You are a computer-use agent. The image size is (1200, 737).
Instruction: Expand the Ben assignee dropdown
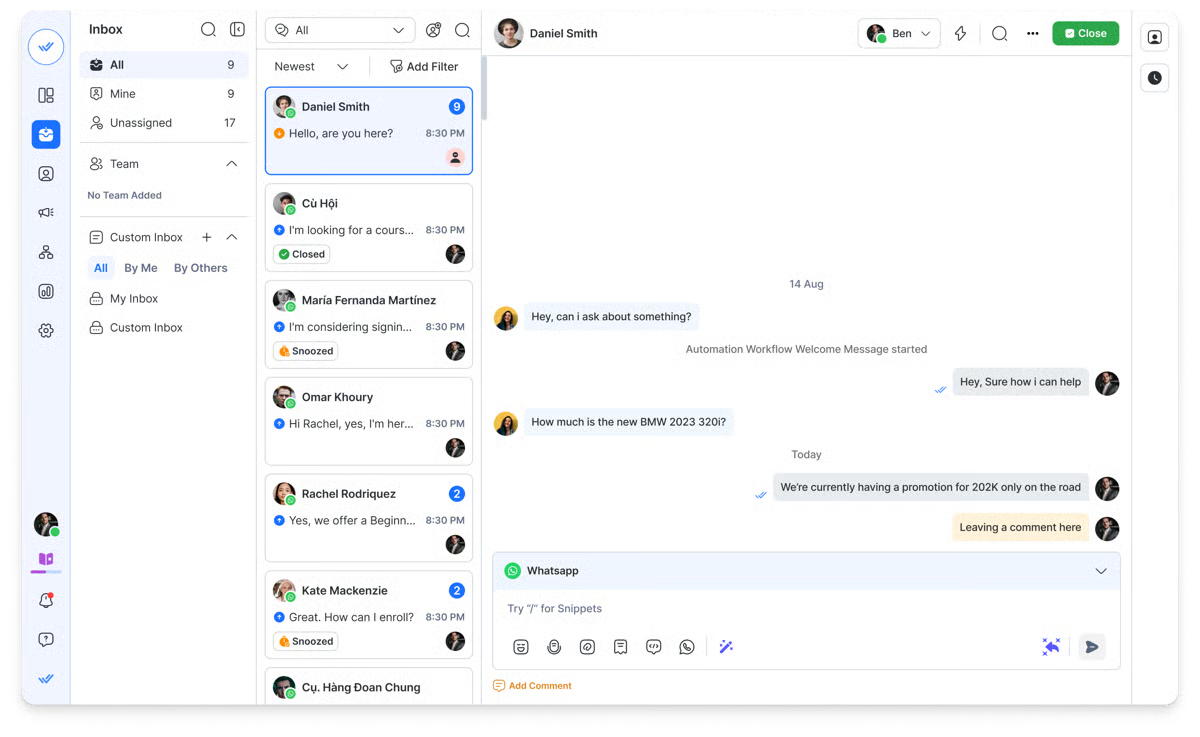899,34
